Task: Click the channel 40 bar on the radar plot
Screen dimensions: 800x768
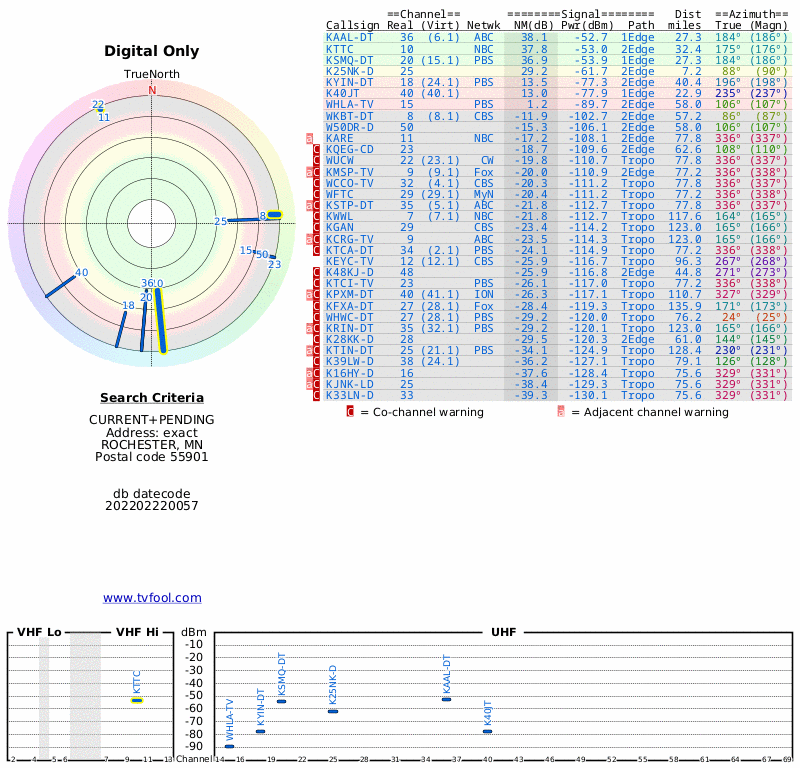Action: click(x=60, y=286)
